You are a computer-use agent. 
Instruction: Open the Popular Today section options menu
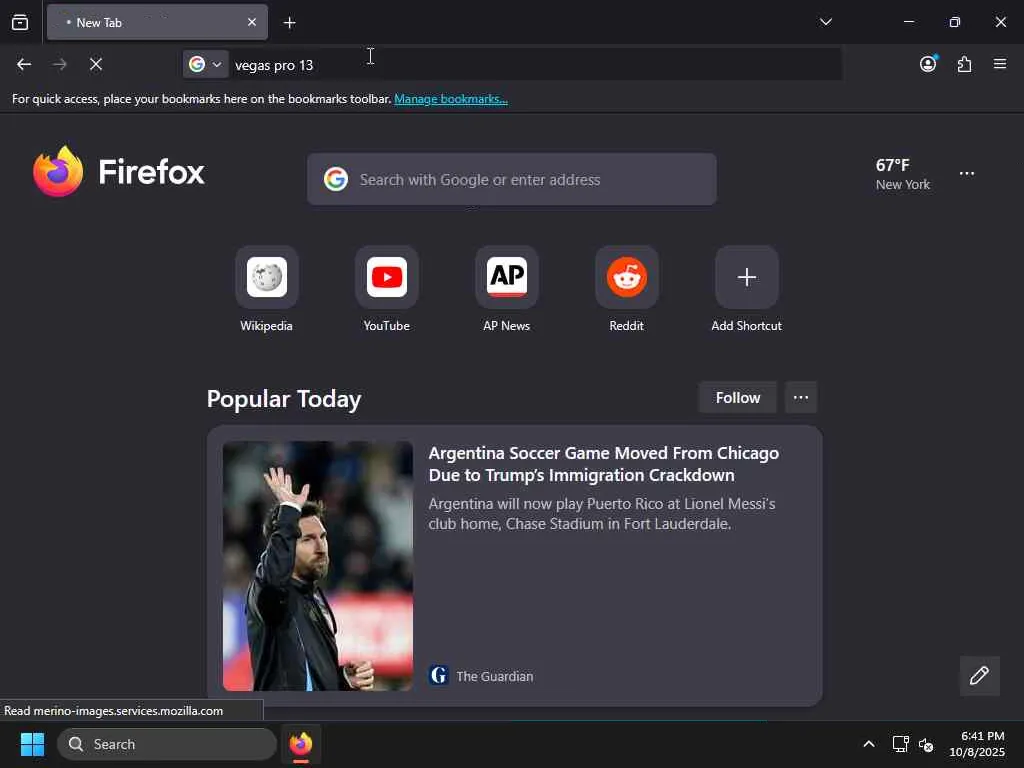tap(801, 398)
